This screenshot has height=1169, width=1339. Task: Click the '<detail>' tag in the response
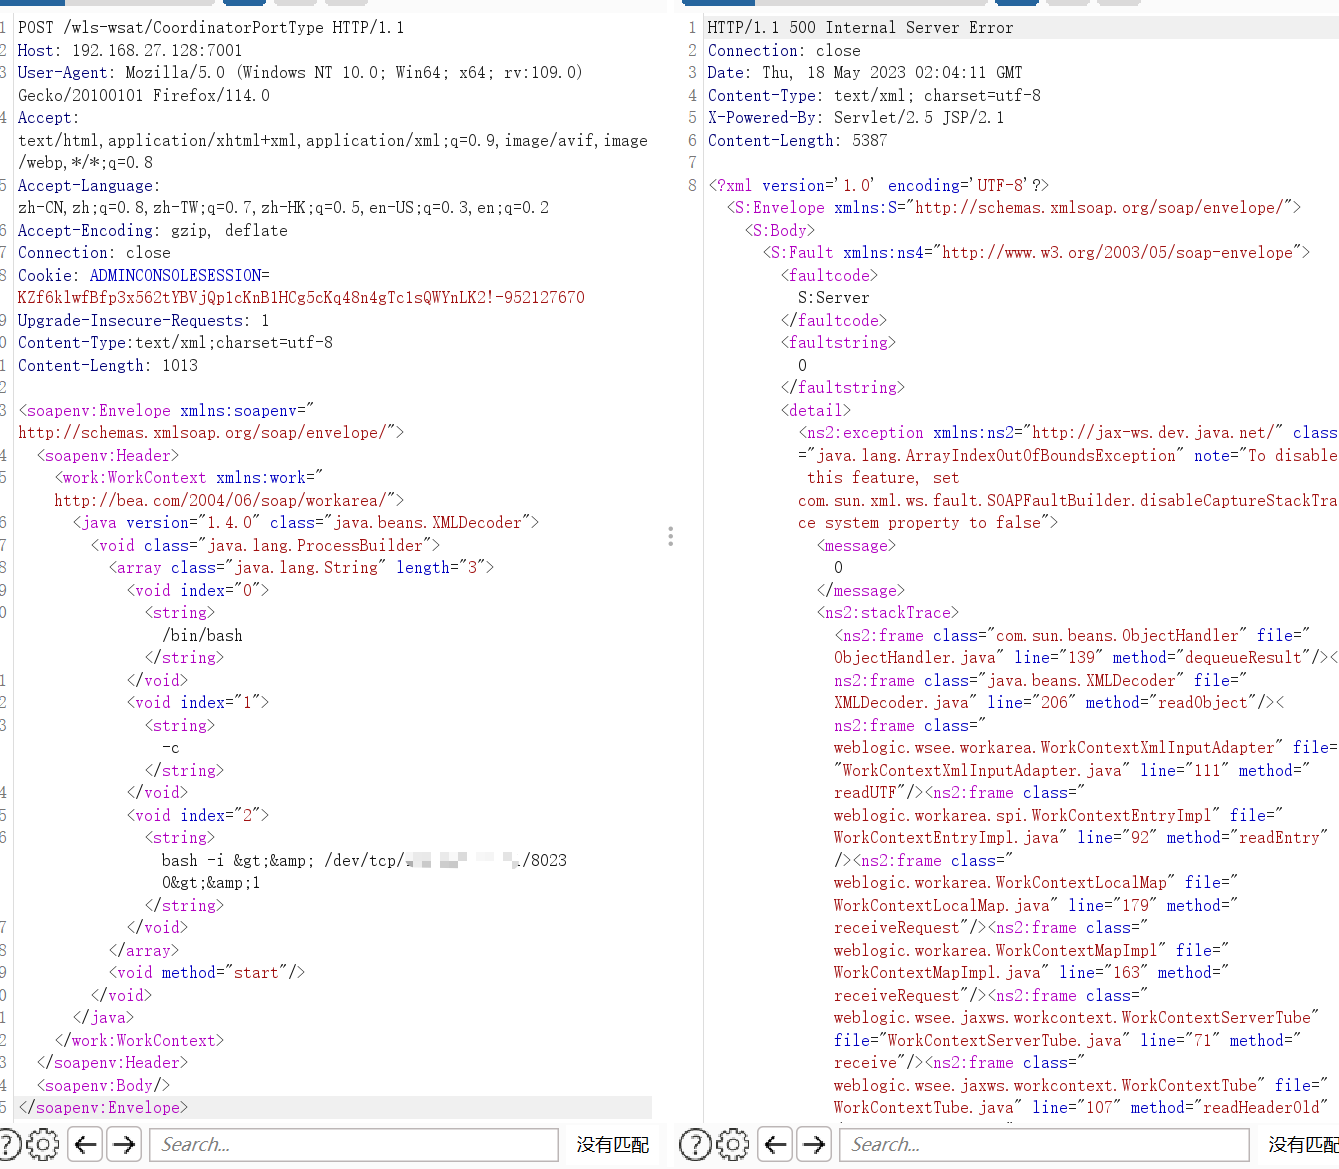(815, 411)
